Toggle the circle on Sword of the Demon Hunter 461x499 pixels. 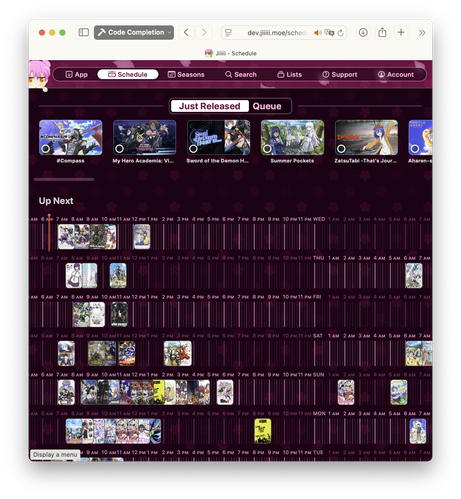(x=193, y=149)
